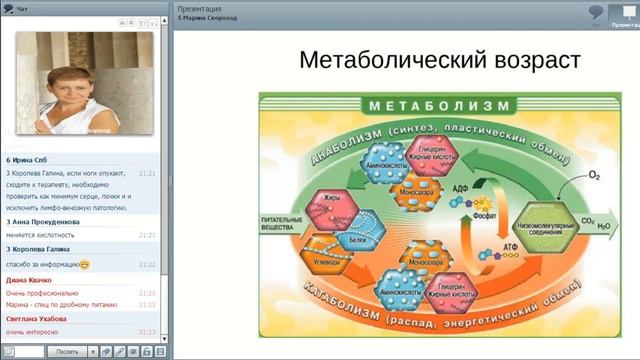Image resolution: width=640 pixels, height=360 pixels.
Task: Click user name 6 Ирина Спб
Action: [27, 160]
